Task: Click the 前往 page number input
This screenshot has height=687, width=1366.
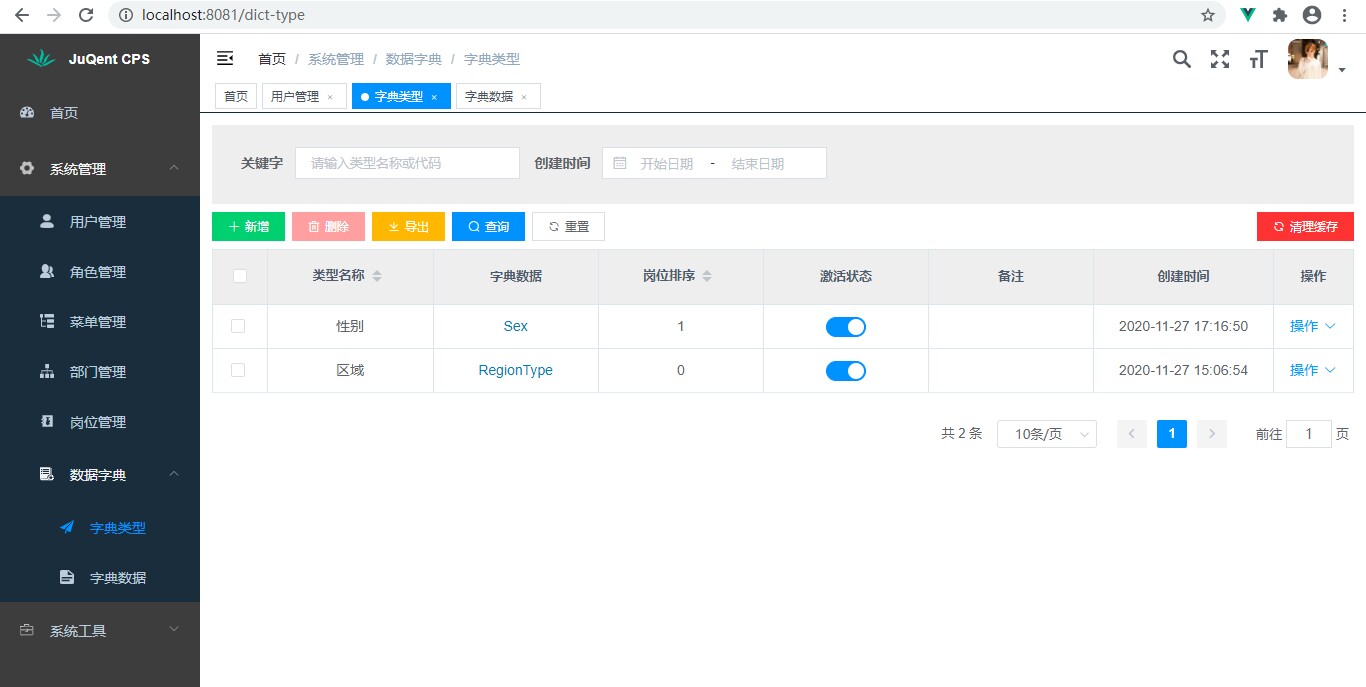Action: coord(1309,434)
